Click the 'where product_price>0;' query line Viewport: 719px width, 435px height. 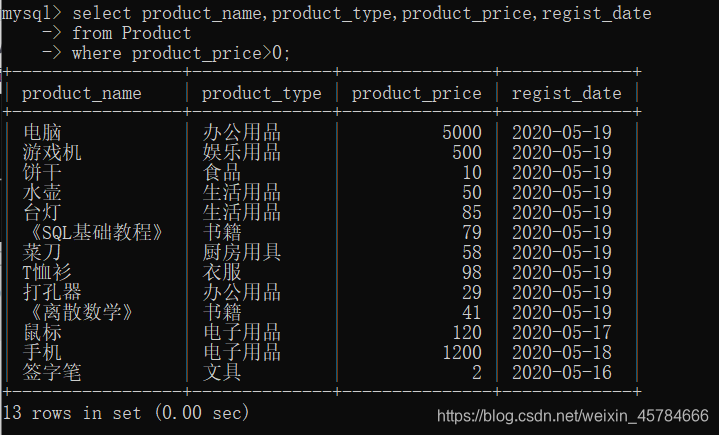coord(181,54)
